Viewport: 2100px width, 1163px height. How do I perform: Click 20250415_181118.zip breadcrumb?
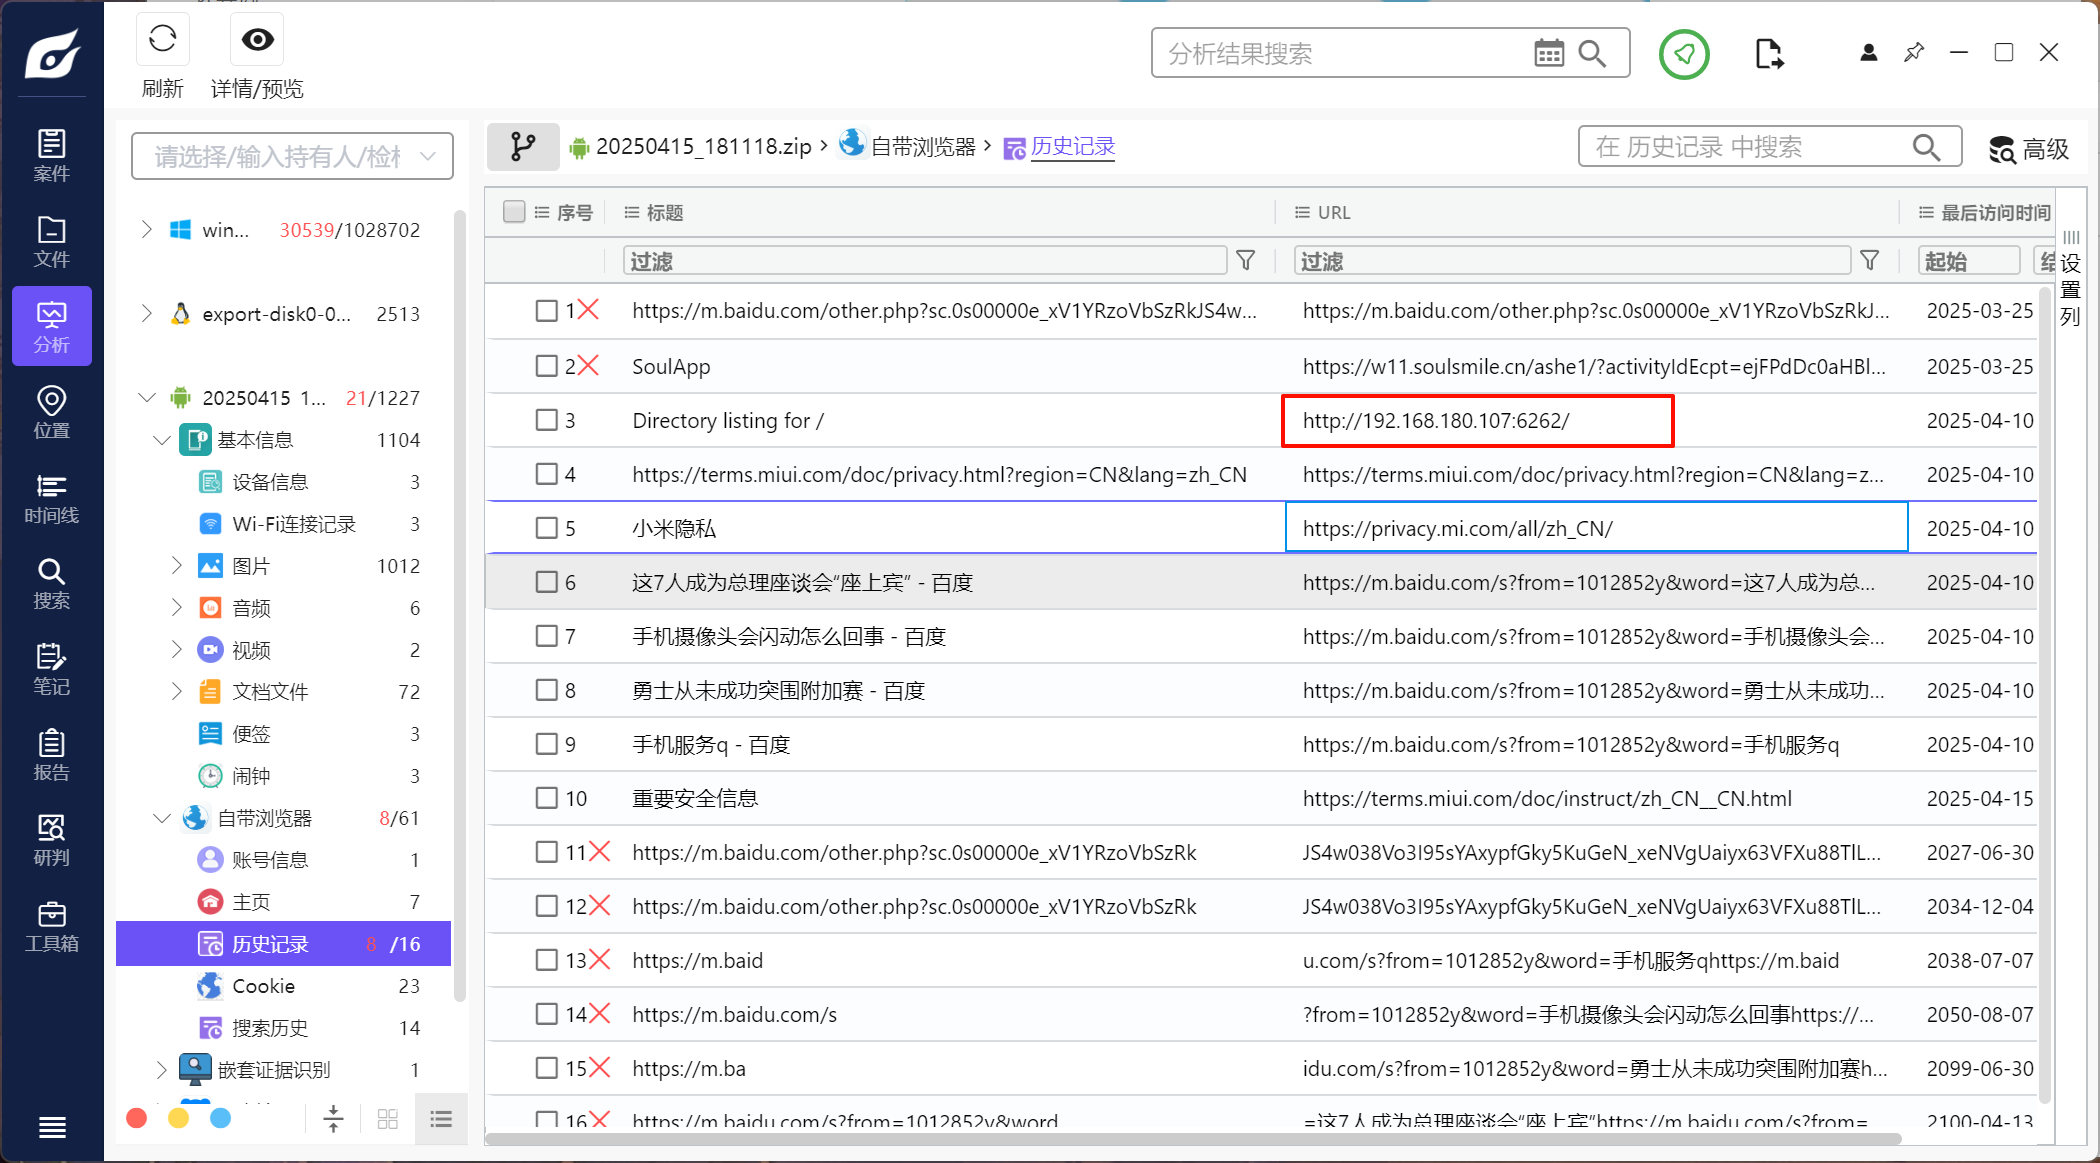(704, 147)
